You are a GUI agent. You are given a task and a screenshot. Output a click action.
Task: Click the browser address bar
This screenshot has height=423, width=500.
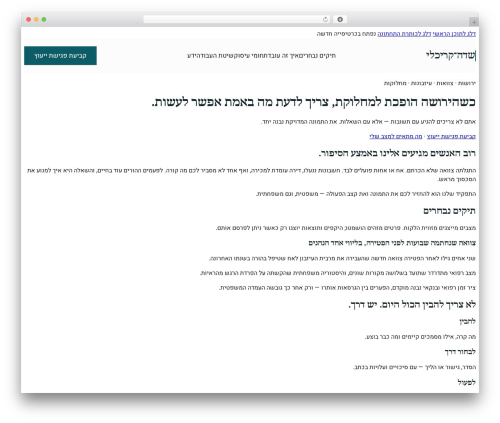coord(236,19)
